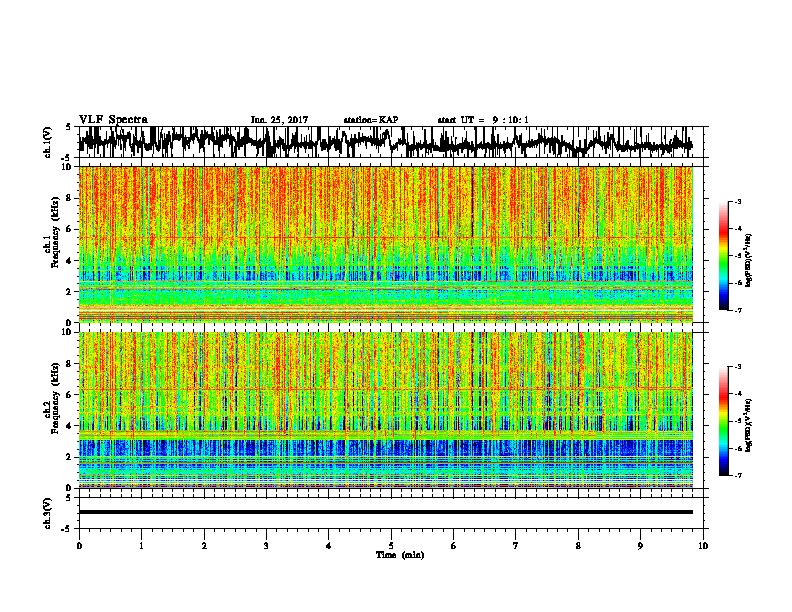Click time axis tick label "0"

[79, 546]
